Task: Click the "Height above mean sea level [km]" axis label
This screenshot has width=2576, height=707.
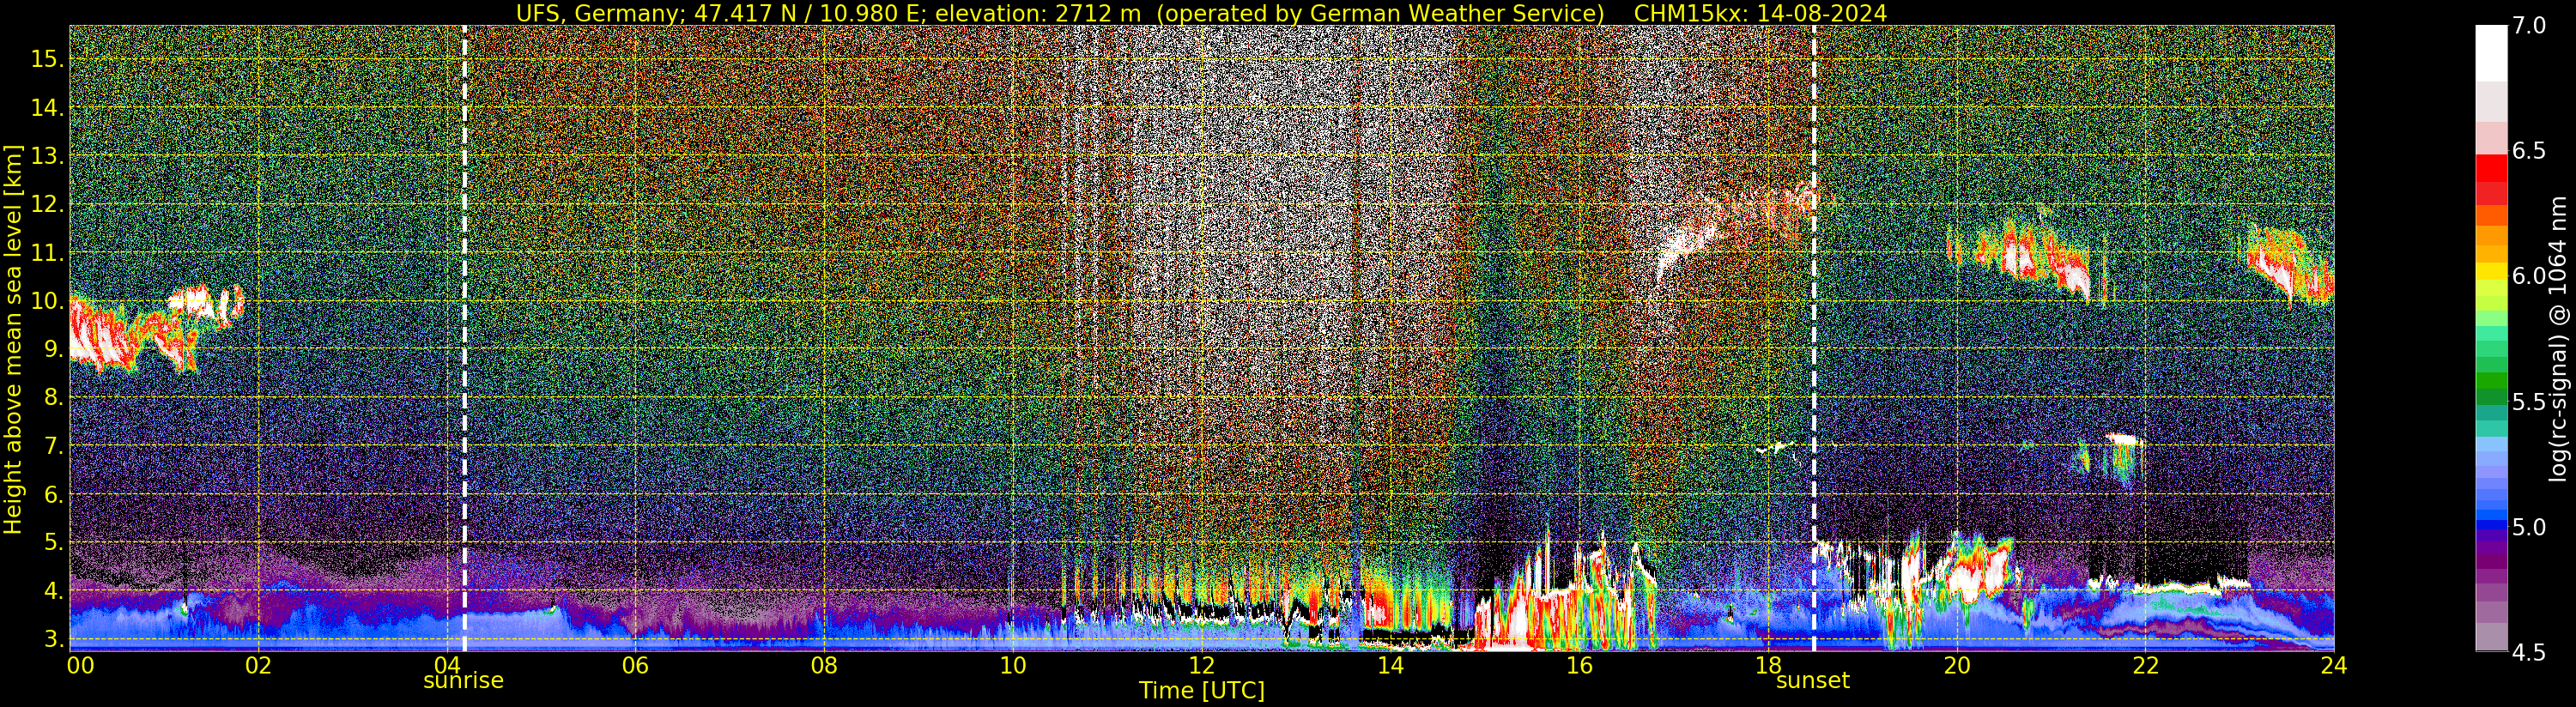Action: pyautogui.click(x=13, y=339)
